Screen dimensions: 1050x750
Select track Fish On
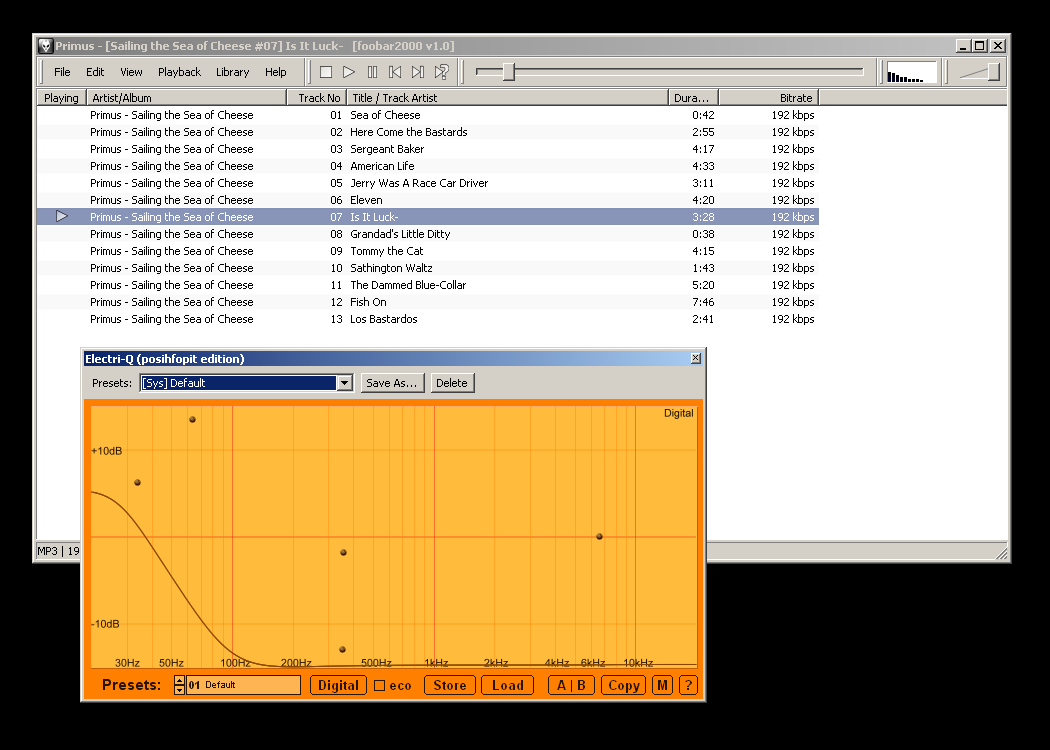coord(427,302)
